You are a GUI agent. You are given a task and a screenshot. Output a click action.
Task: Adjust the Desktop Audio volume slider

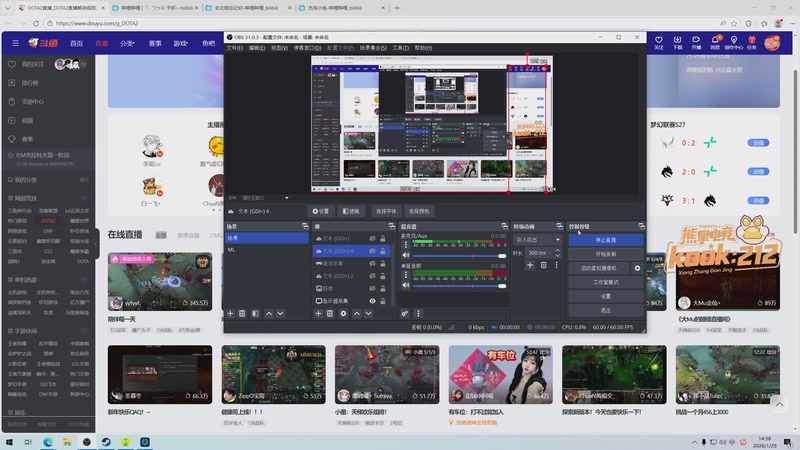(x=459, y=286)
